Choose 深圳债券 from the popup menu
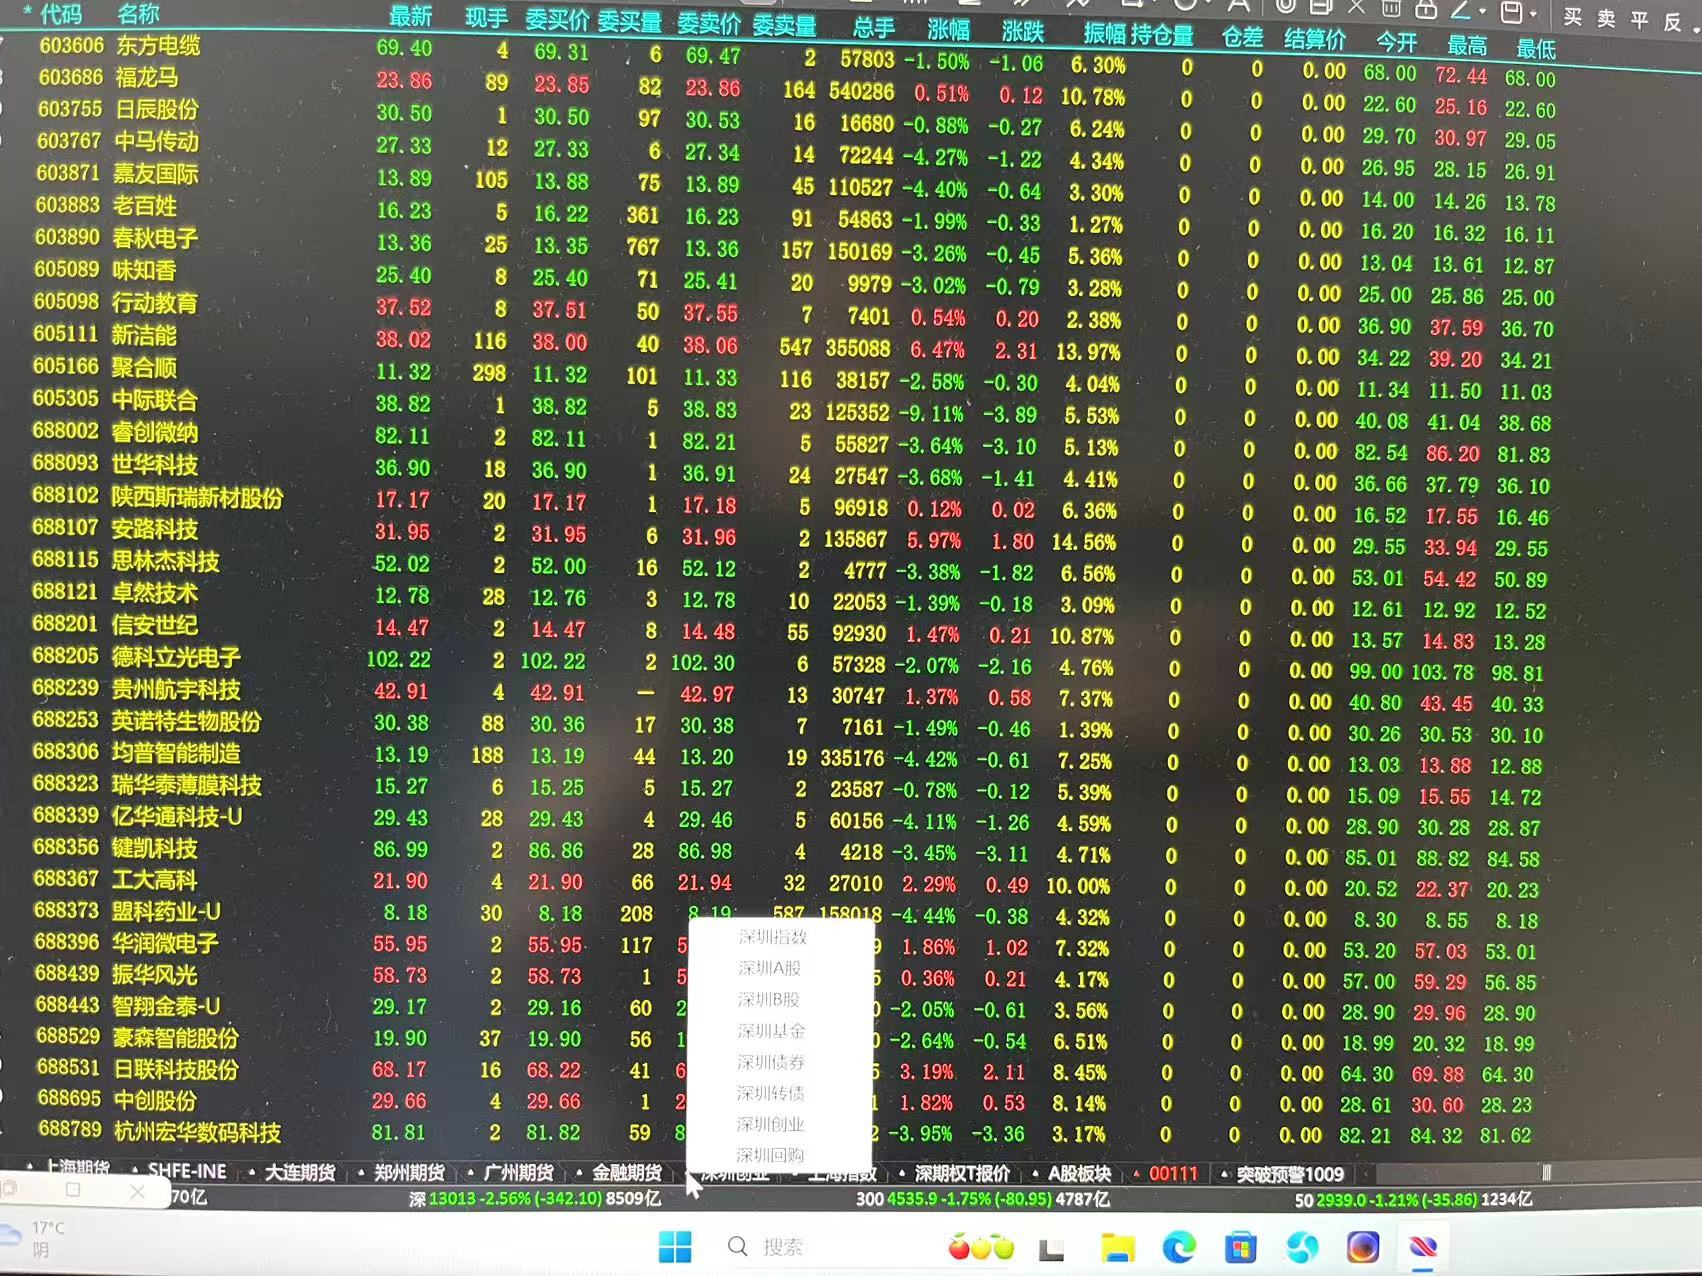The height and width of the screenshot is (1276, 1702). [770, 1061]
